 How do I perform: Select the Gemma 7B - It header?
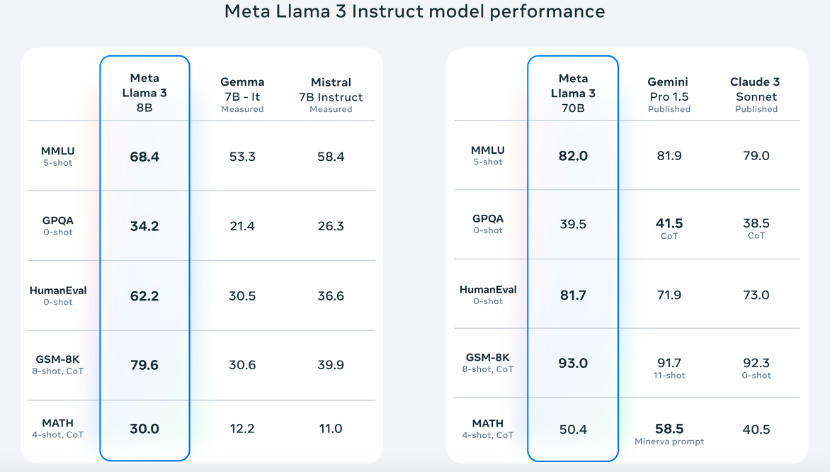pyautogui.click(x=242, y=94)
